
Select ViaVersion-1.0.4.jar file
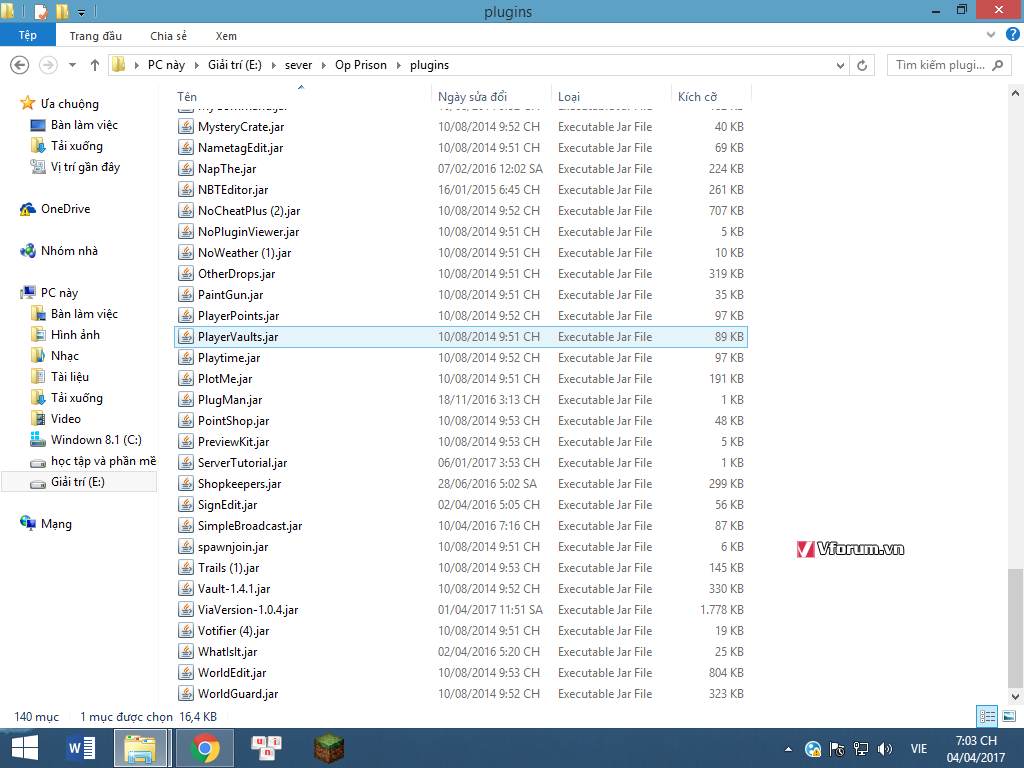(248, 610)
